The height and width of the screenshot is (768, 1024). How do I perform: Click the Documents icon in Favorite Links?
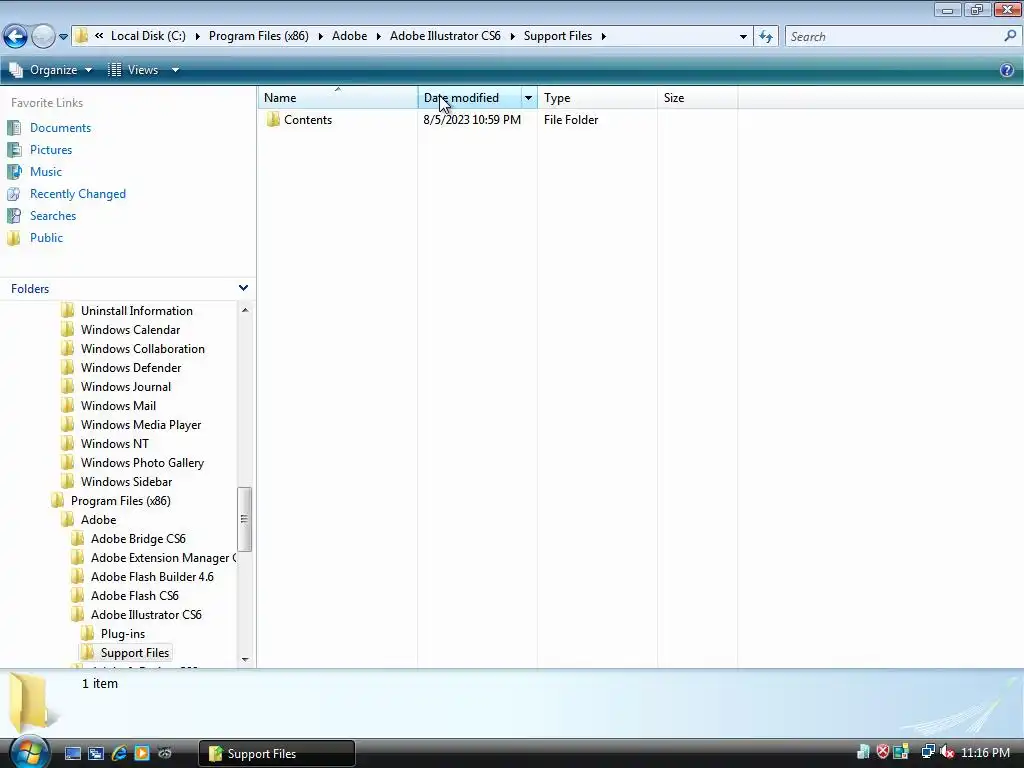coord(14,128)
